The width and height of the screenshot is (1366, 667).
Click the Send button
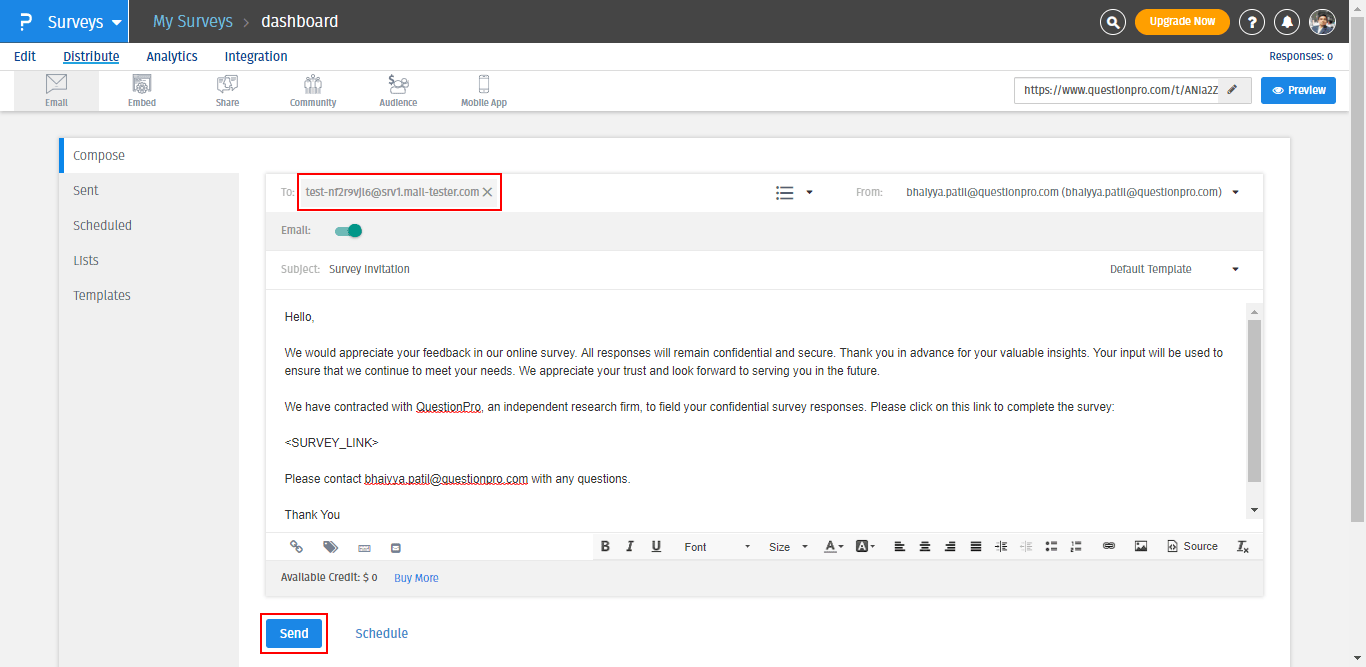(294, 634)
